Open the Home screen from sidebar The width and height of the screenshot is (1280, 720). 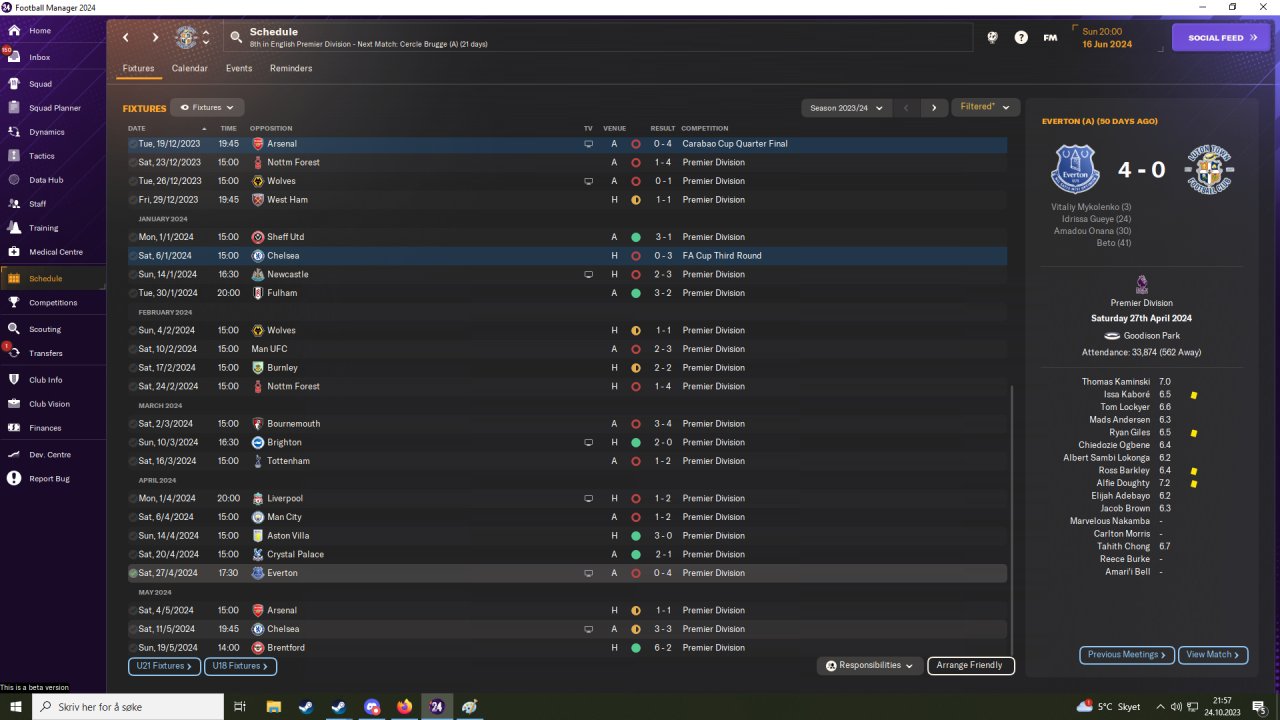pos(40,31)
